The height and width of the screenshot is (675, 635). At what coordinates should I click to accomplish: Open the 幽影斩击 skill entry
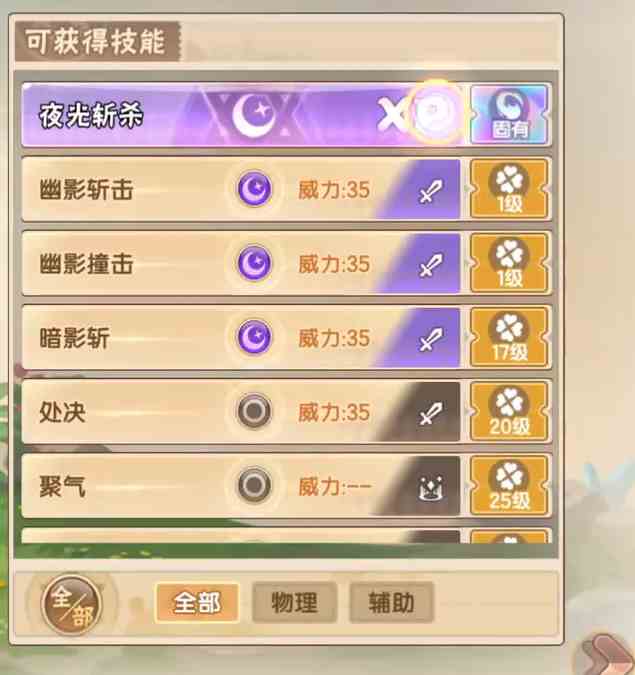pos(241,189)
